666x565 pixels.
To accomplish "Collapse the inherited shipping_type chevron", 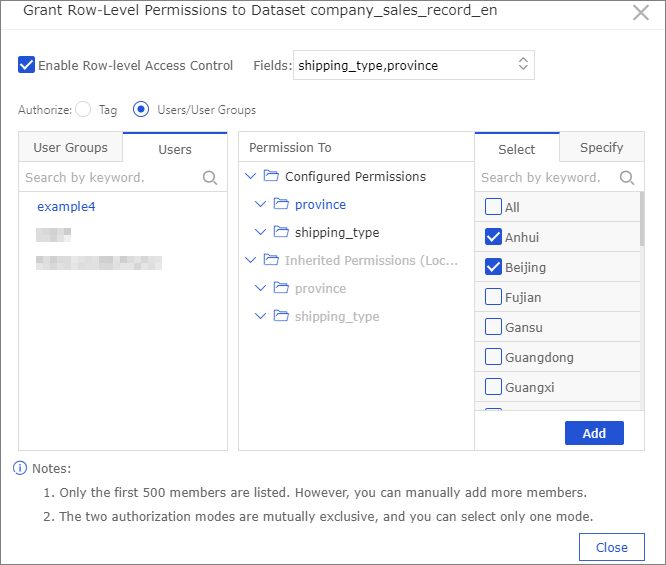I will pos(260,316).
